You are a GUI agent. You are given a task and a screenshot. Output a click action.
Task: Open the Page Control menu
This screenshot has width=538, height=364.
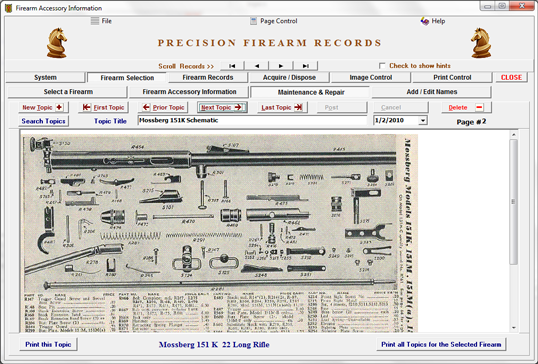273,21
